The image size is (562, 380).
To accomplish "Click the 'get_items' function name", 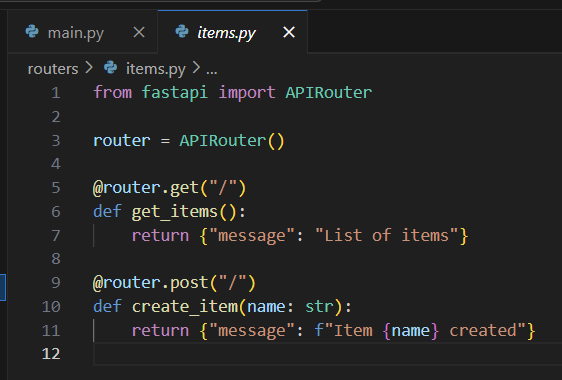I will coord(175,212).
